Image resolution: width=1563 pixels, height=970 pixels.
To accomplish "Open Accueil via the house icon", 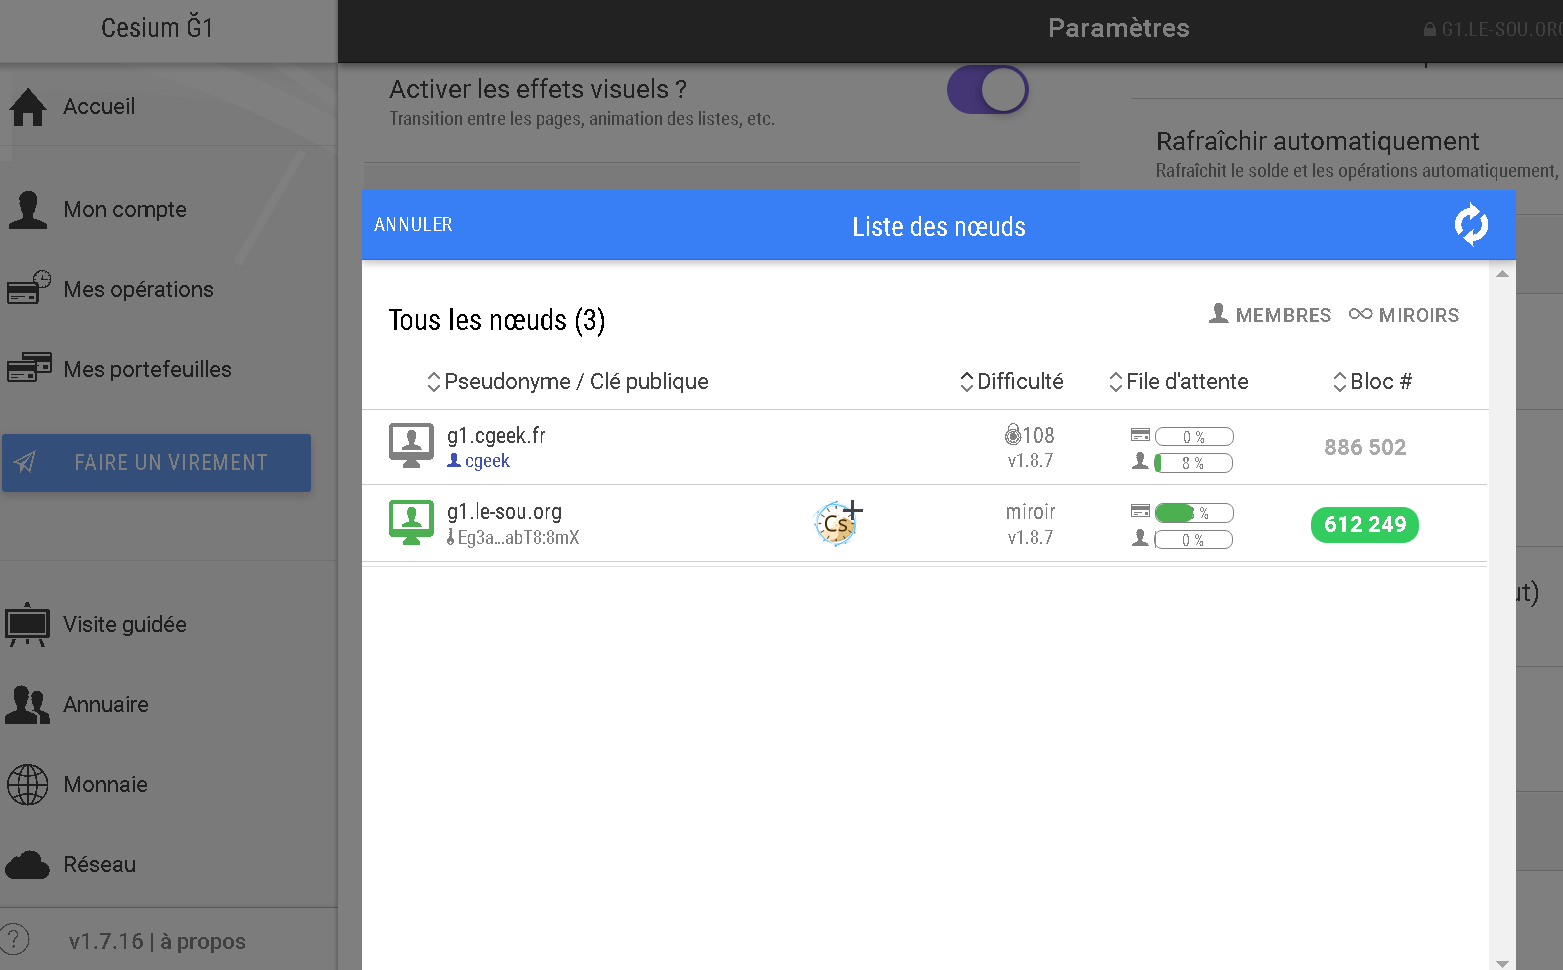I will 28,107.
